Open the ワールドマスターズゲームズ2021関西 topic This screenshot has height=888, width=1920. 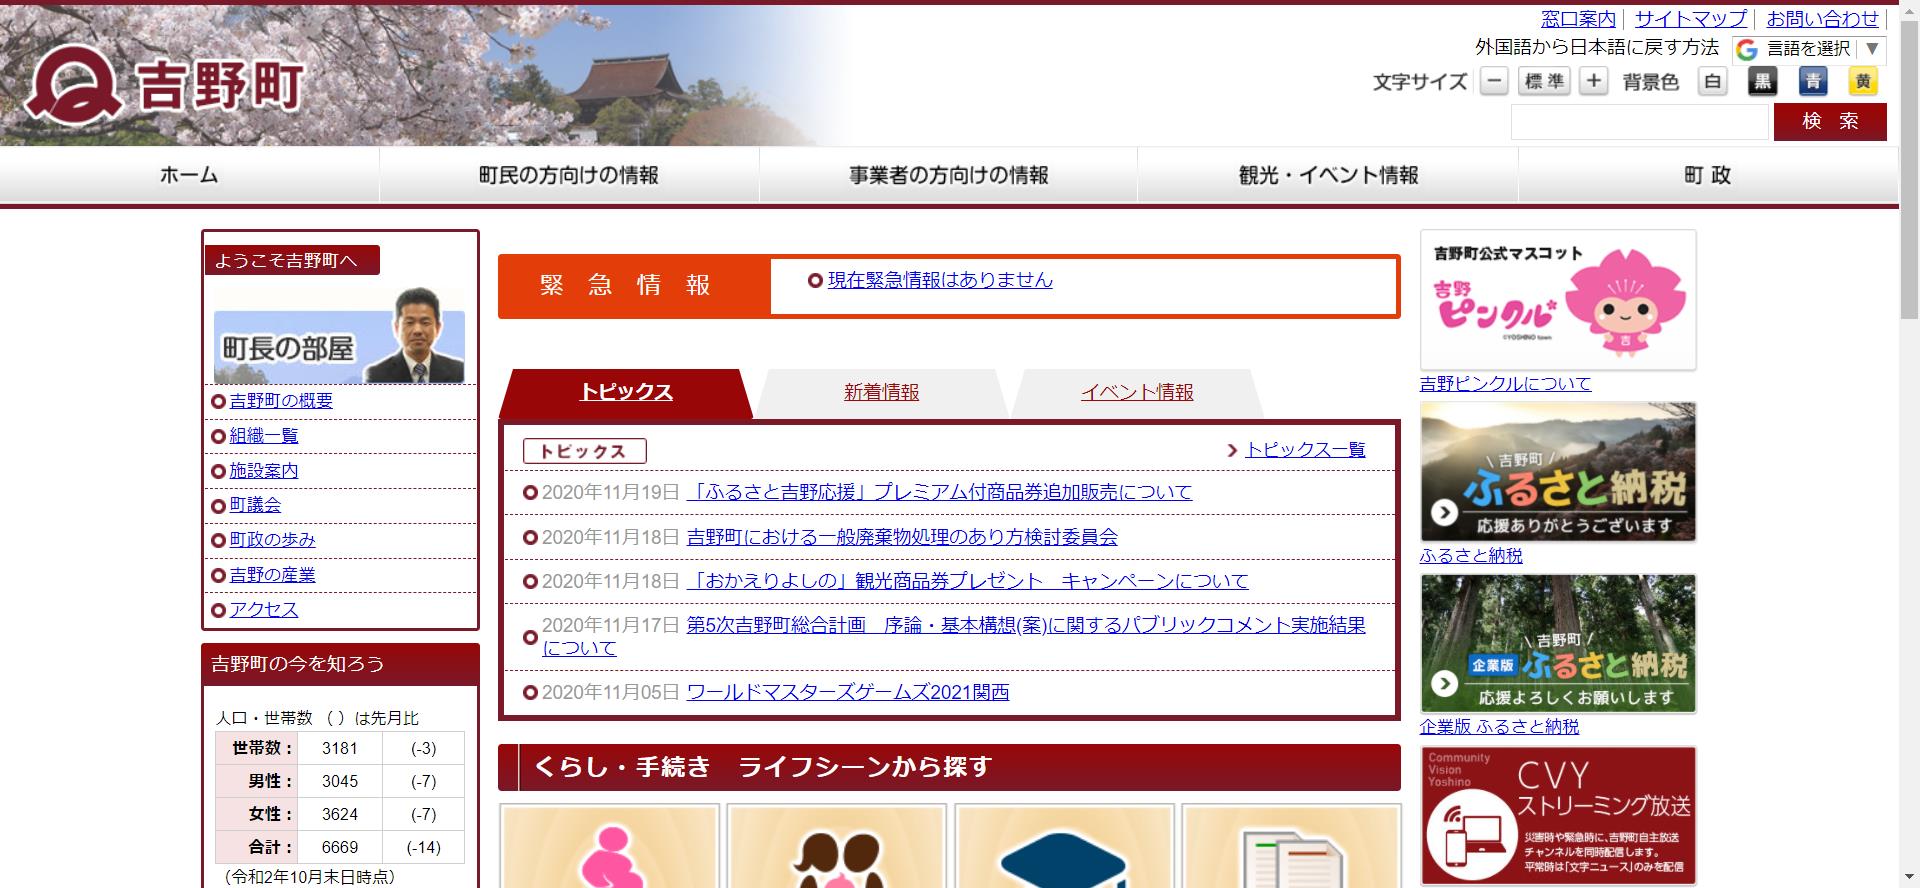(848, 692)
